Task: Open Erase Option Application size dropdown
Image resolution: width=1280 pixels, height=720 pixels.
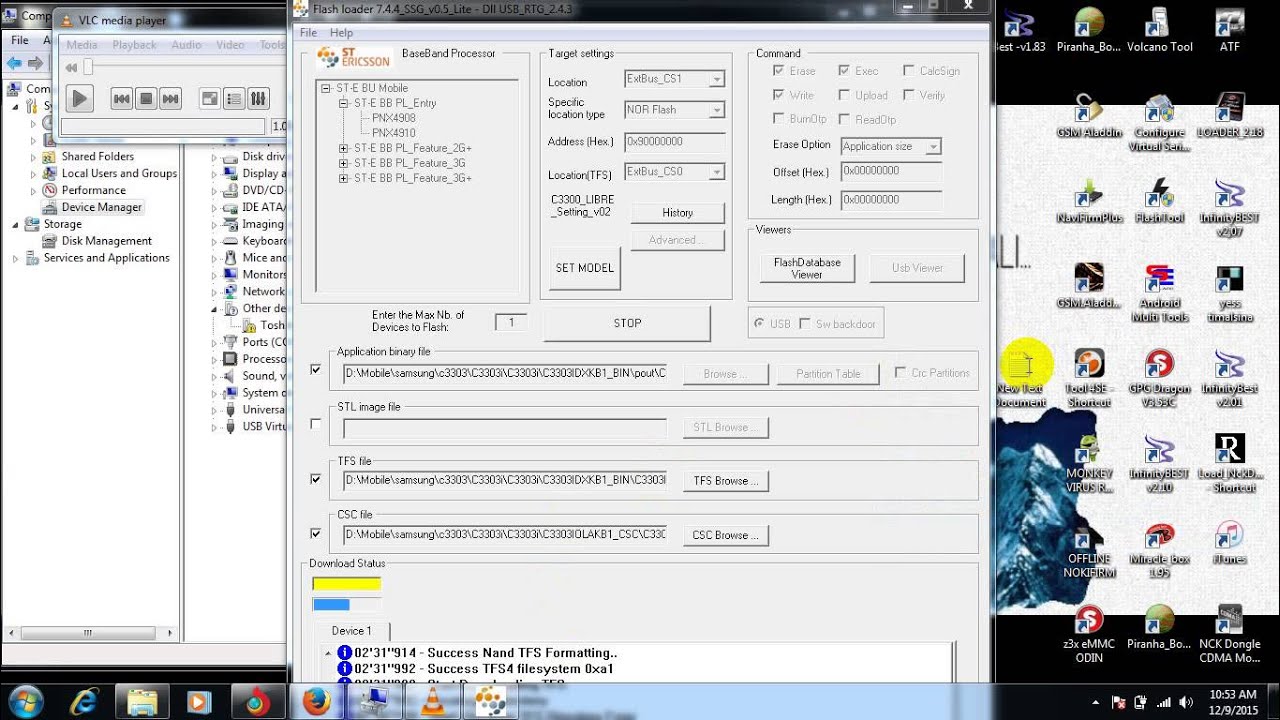Action: pos(933,146)
